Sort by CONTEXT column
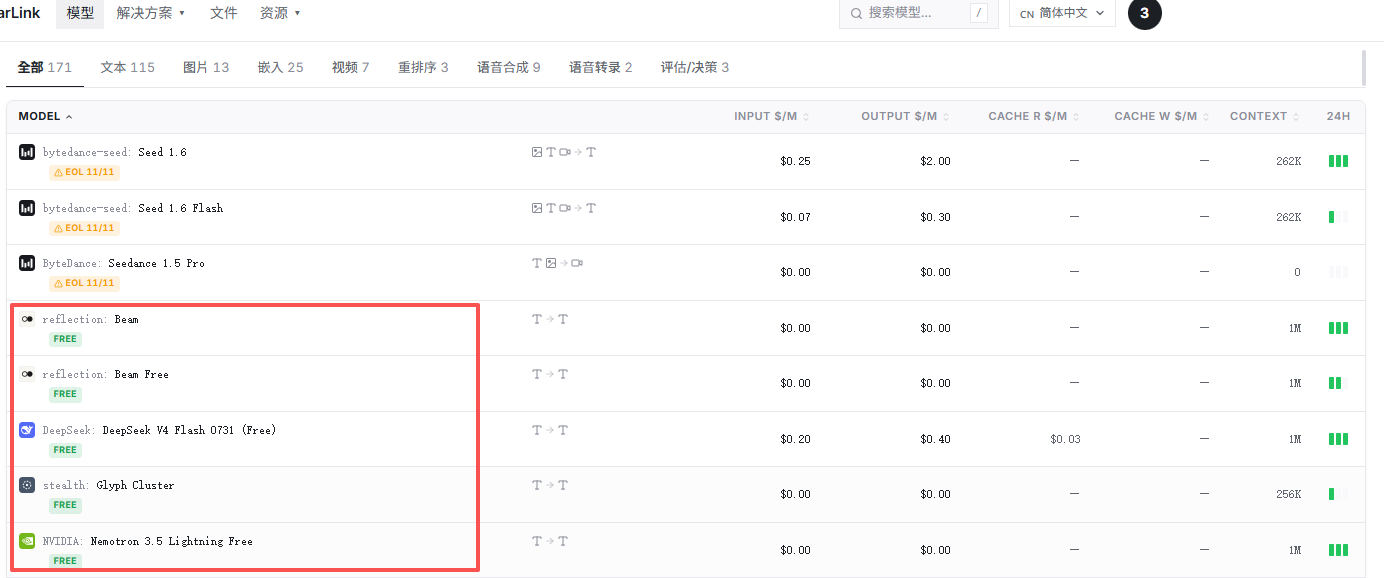1384x578 pixels. [1265, 117]
